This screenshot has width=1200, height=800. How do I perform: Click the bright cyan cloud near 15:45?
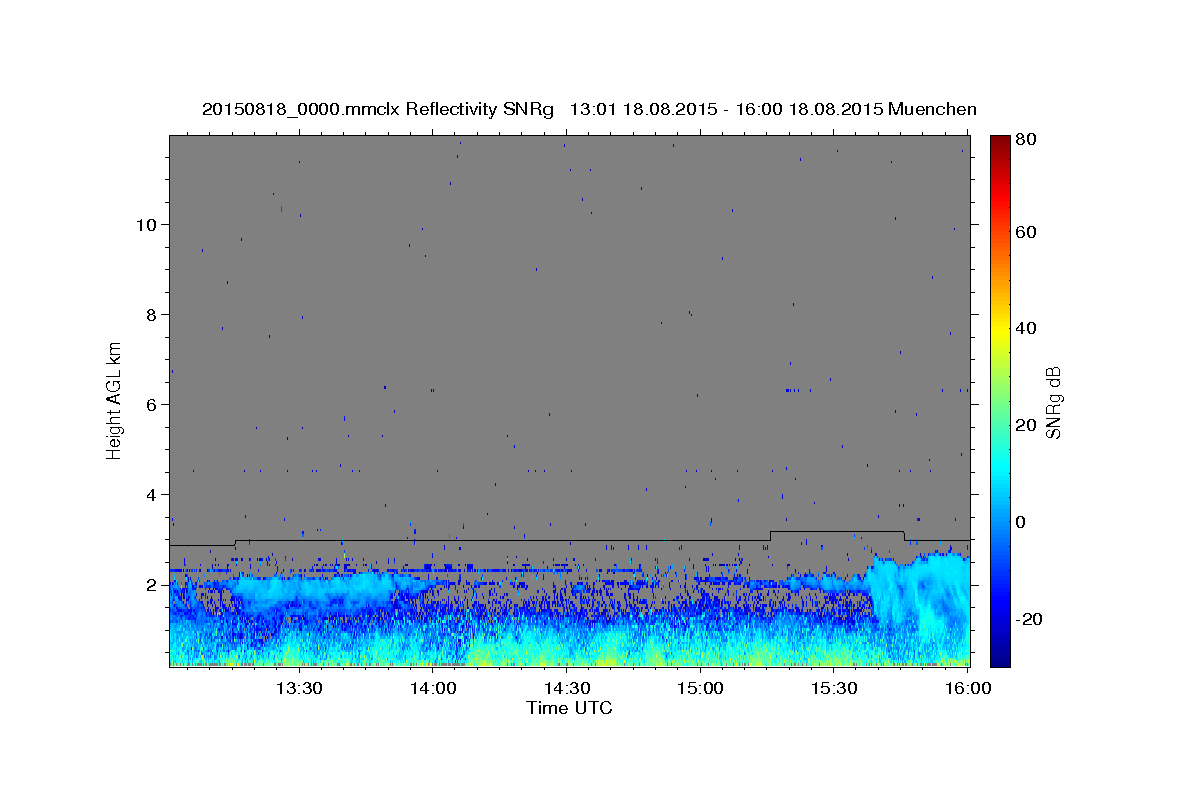[x=920, y=600]
